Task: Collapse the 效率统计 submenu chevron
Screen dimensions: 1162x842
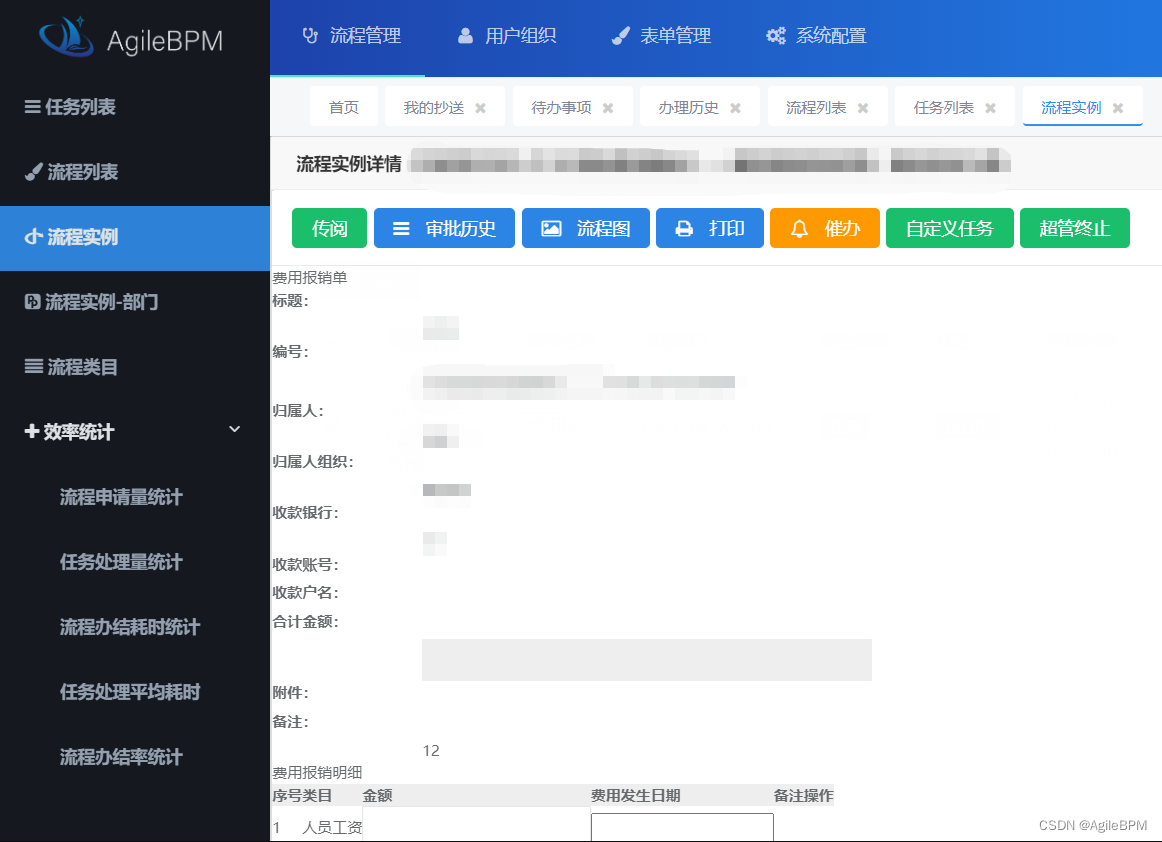Action: pos(234,430)
